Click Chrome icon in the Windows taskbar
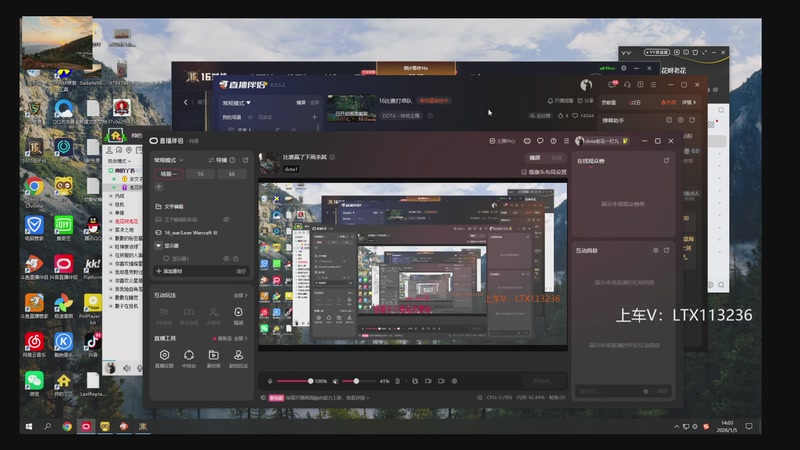This screenshot has width=800, height=450. point(67,427)
